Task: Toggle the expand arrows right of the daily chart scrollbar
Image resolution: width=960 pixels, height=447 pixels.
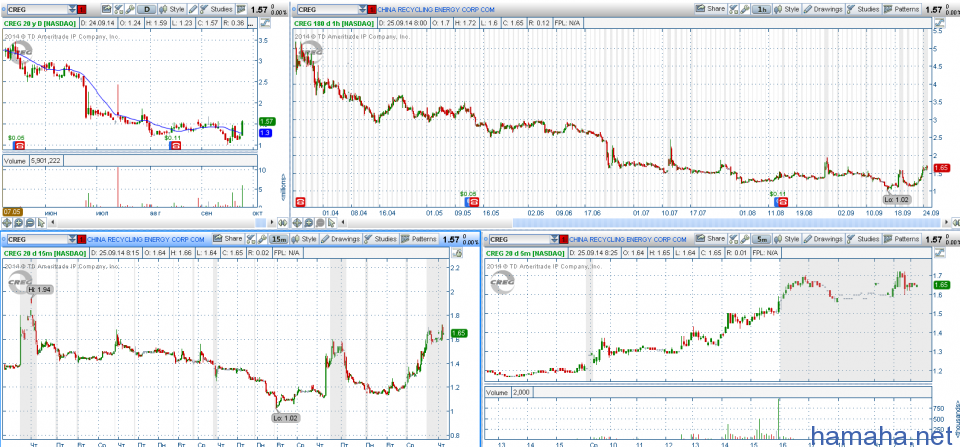Action: (282, 223)
